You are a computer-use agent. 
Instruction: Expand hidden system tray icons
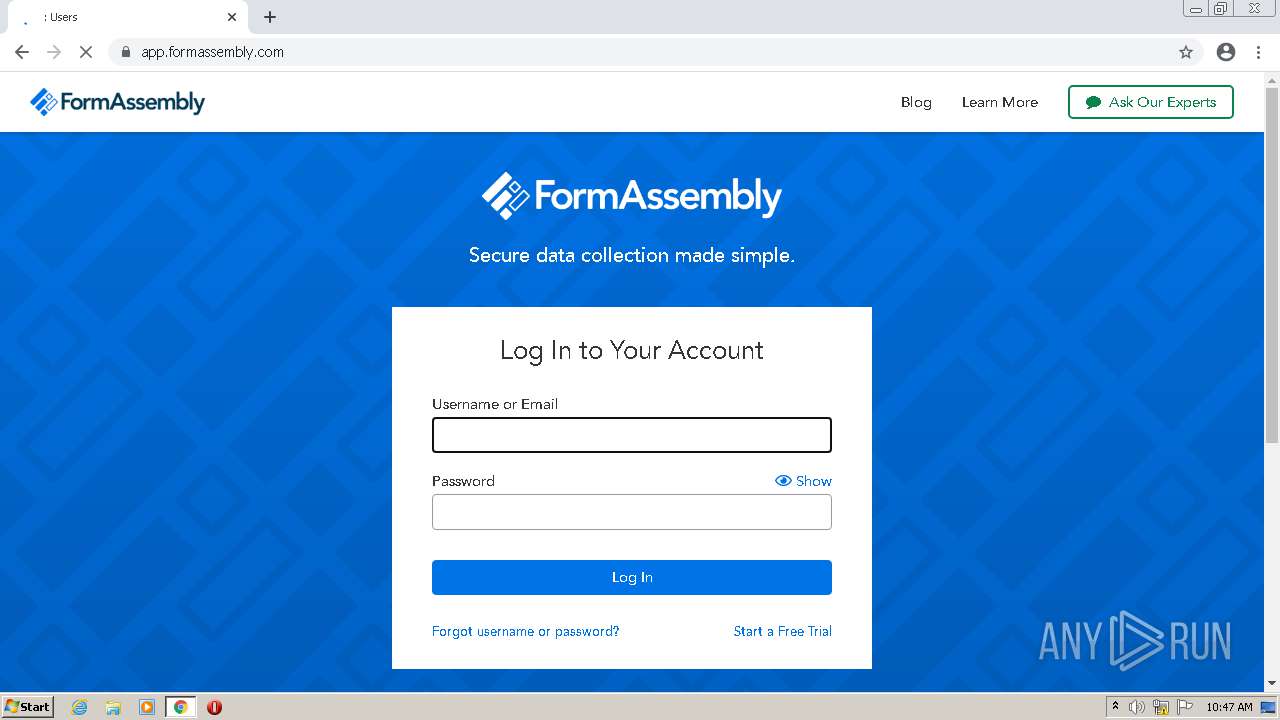coord(1116,707)
